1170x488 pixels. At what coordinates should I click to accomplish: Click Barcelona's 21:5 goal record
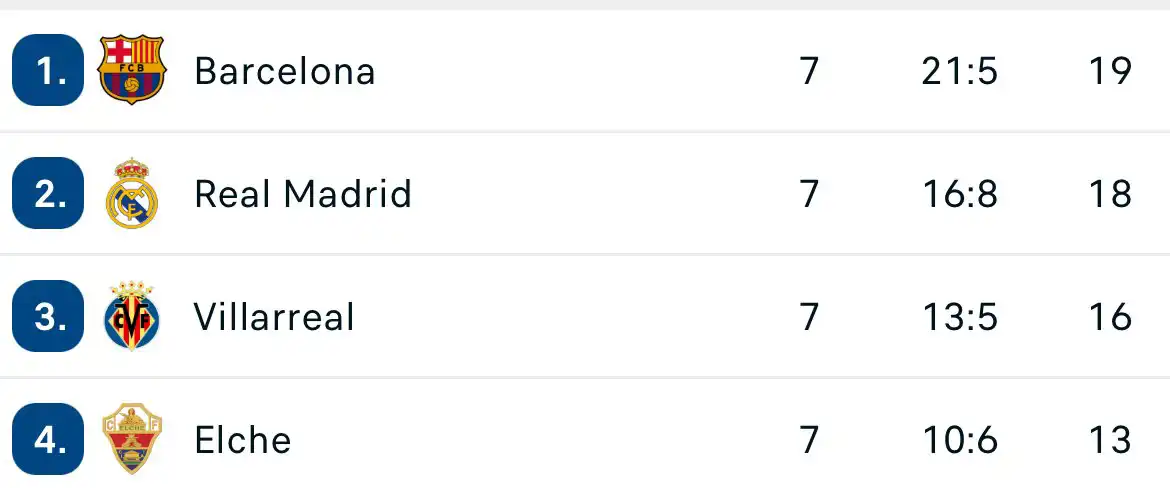[960, 72]
